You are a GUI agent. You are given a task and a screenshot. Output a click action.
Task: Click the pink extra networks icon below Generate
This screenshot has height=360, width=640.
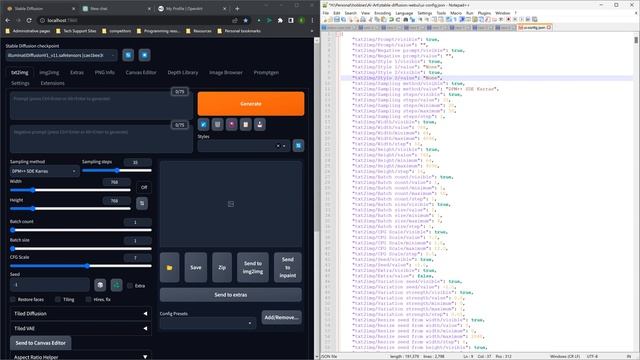click(x=231, y=124)
